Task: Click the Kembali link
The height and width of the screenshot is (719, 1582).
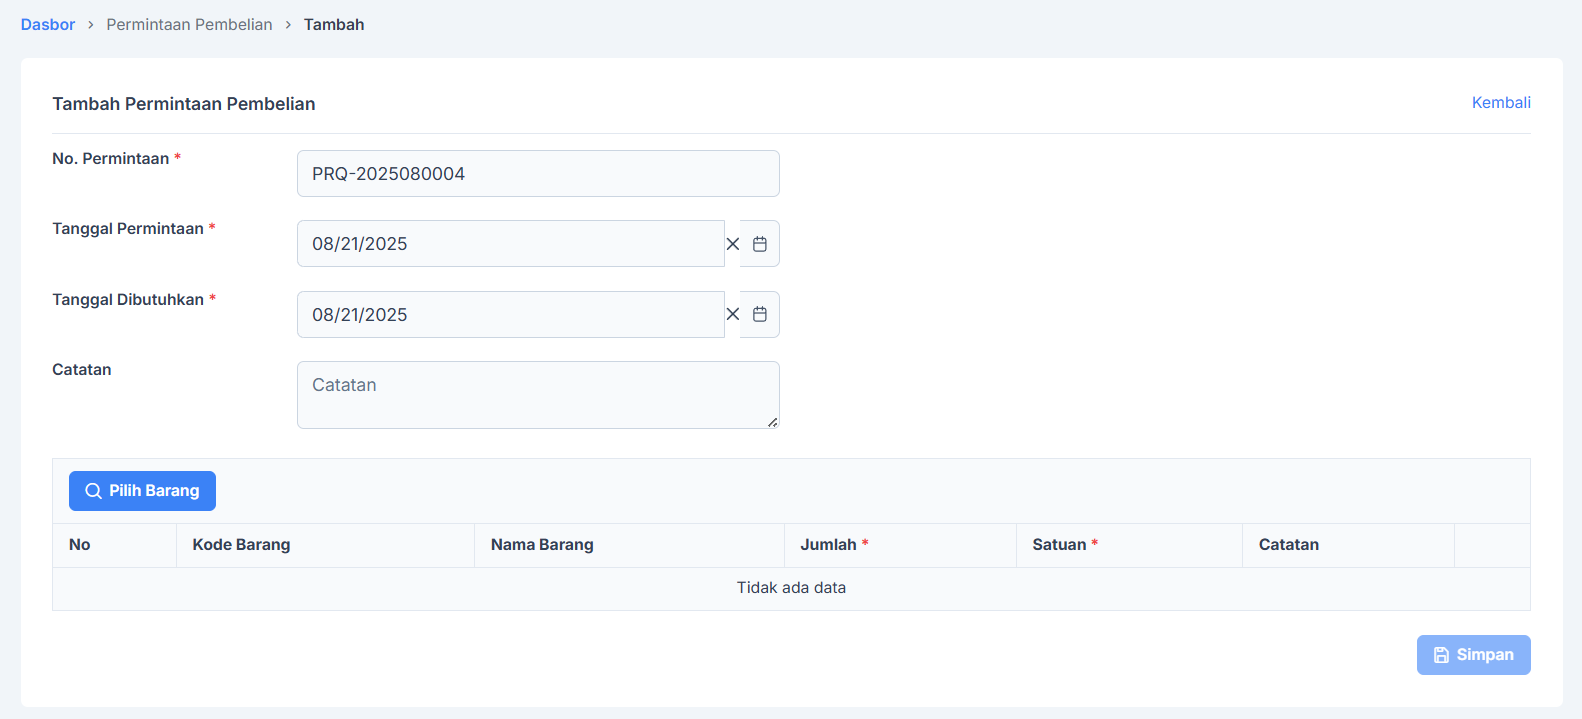Action: pos(1500,103)
